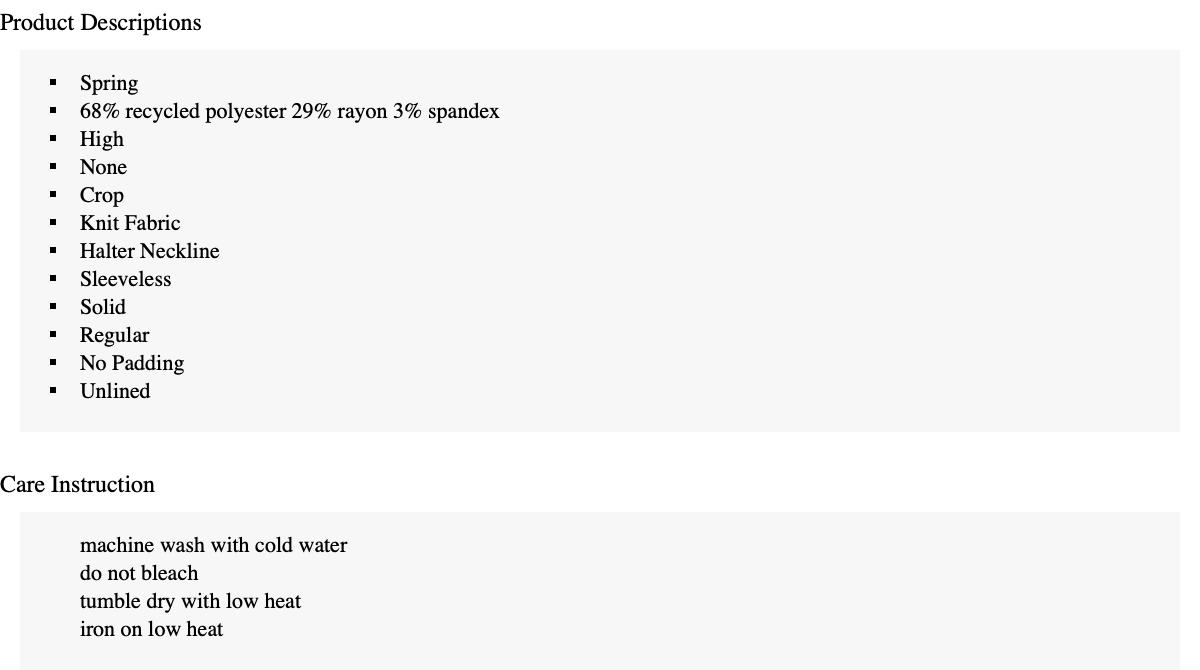Viewport: 1200px width, 670px height.
Task: Click the Regular list item
Action: 114,335
